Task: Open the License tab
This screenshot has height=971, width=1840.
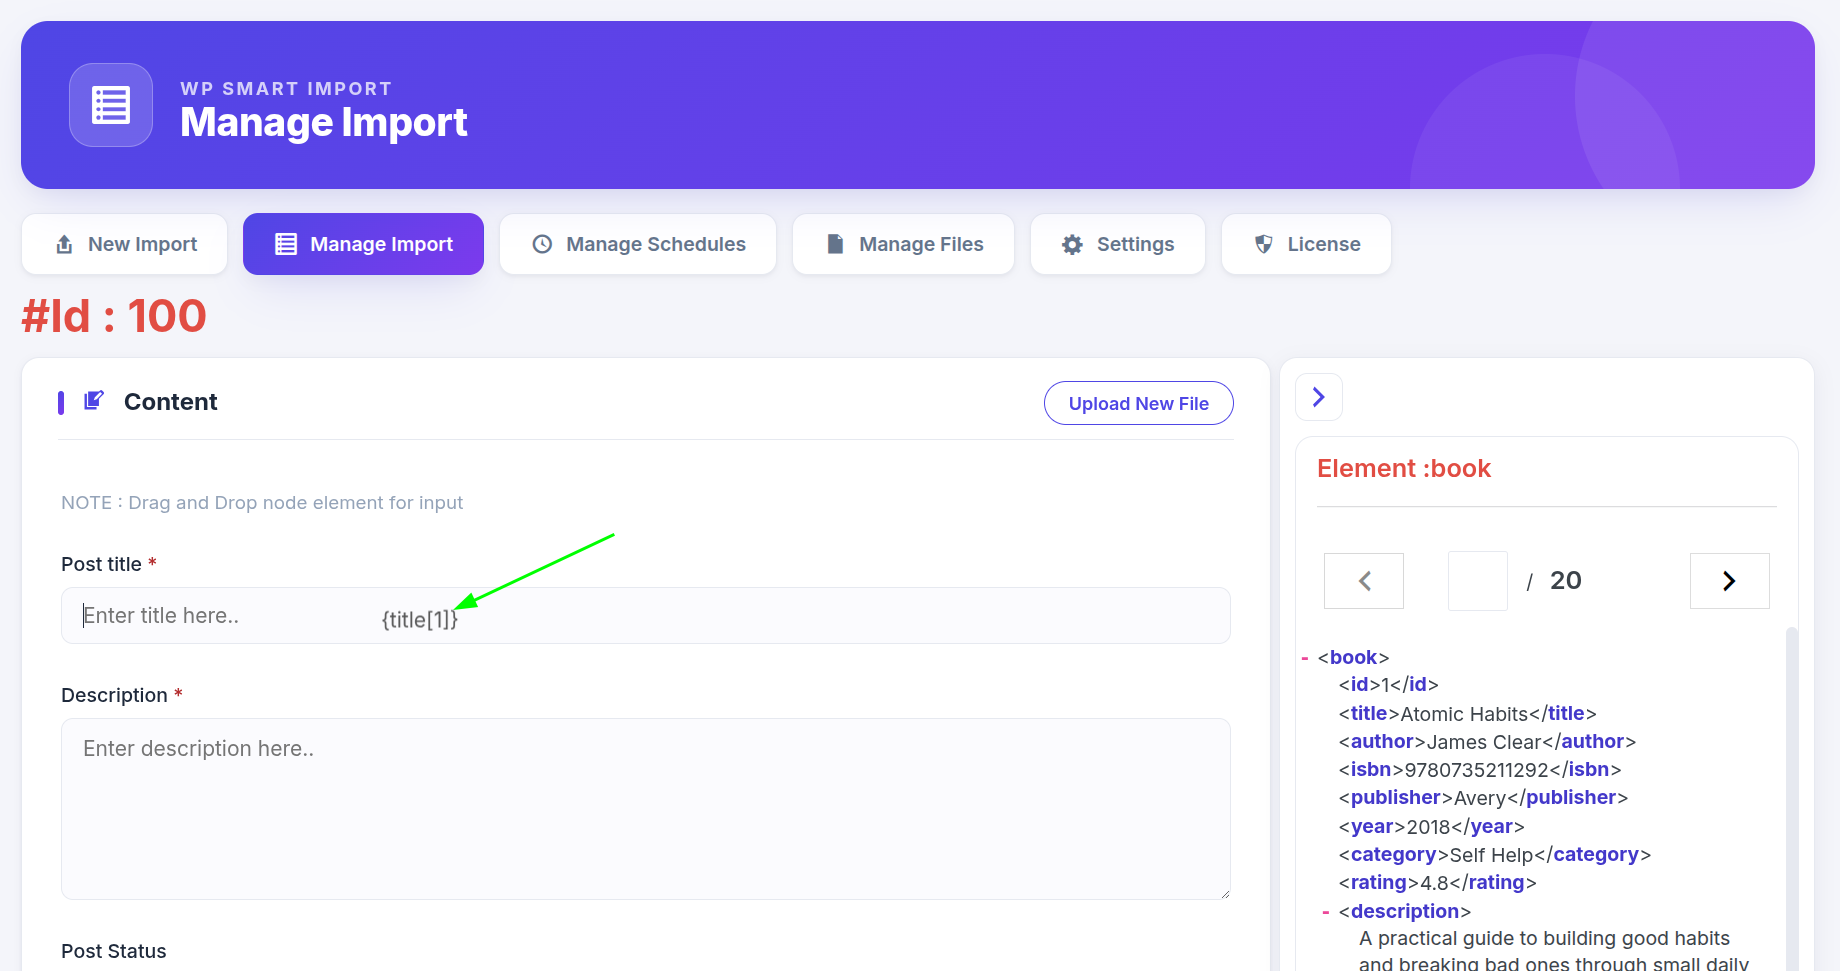Action: pyautogui.click(x=1306, y=244)
